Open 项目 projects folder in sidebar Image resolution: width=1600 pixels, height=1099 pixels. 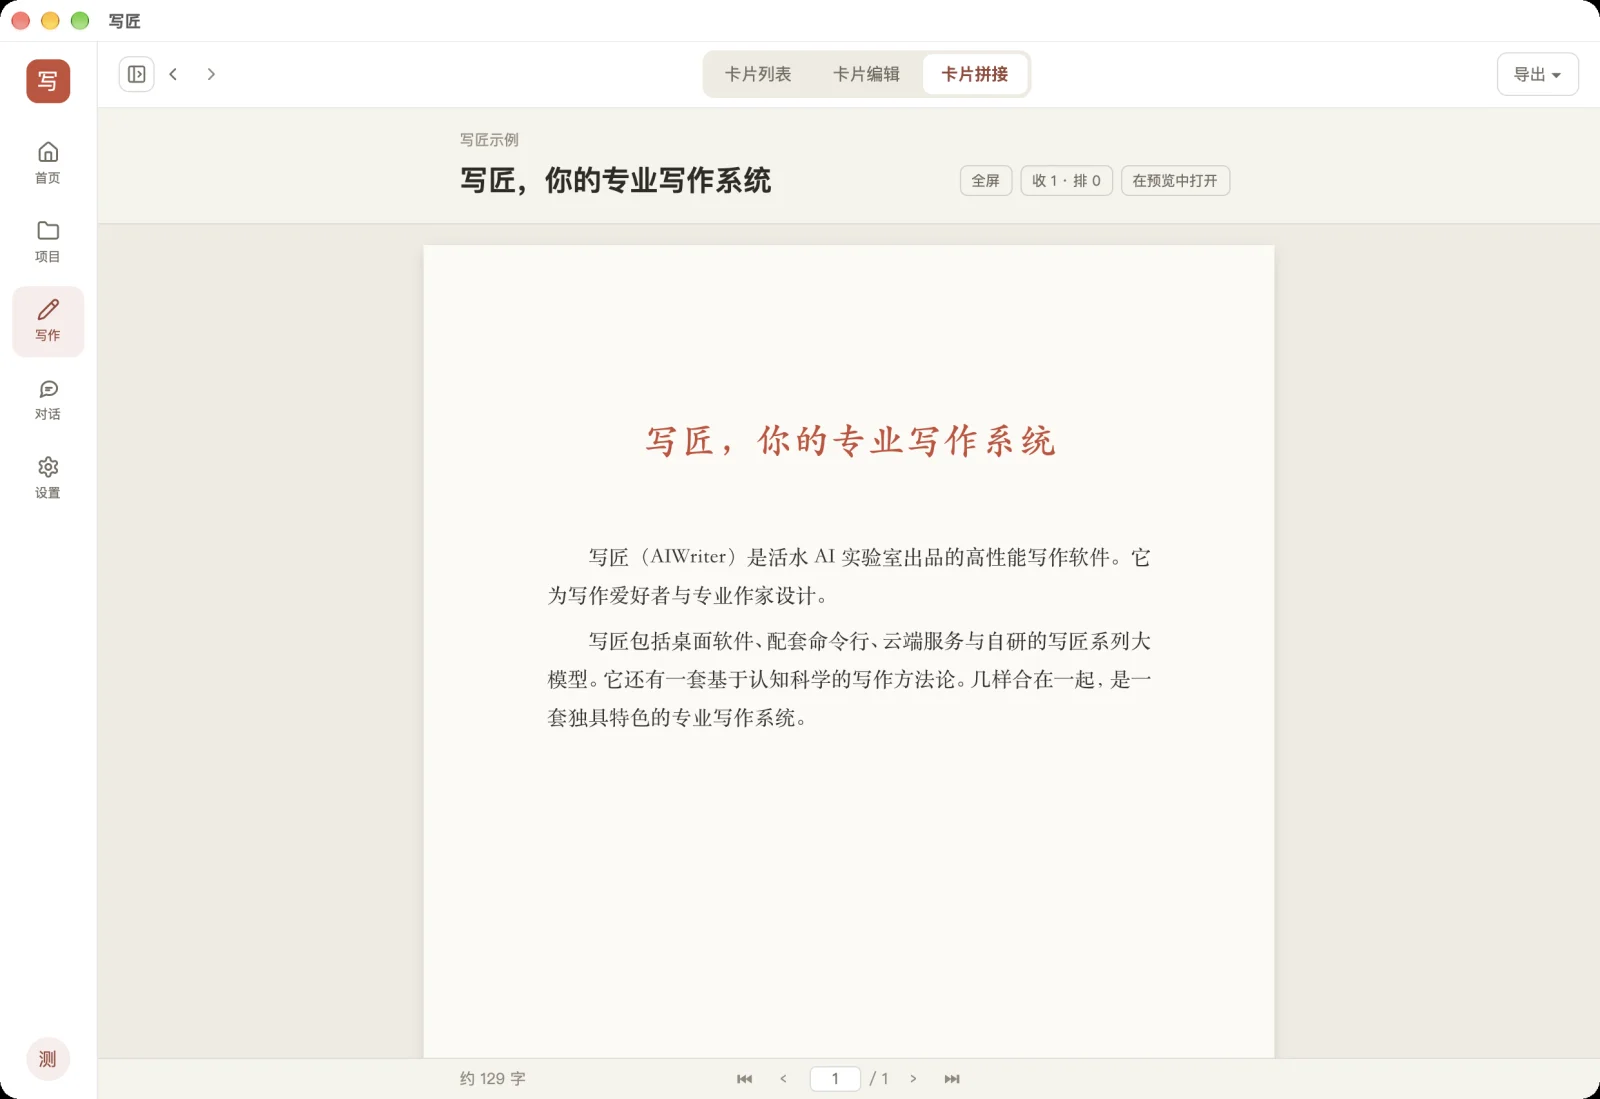48,242
